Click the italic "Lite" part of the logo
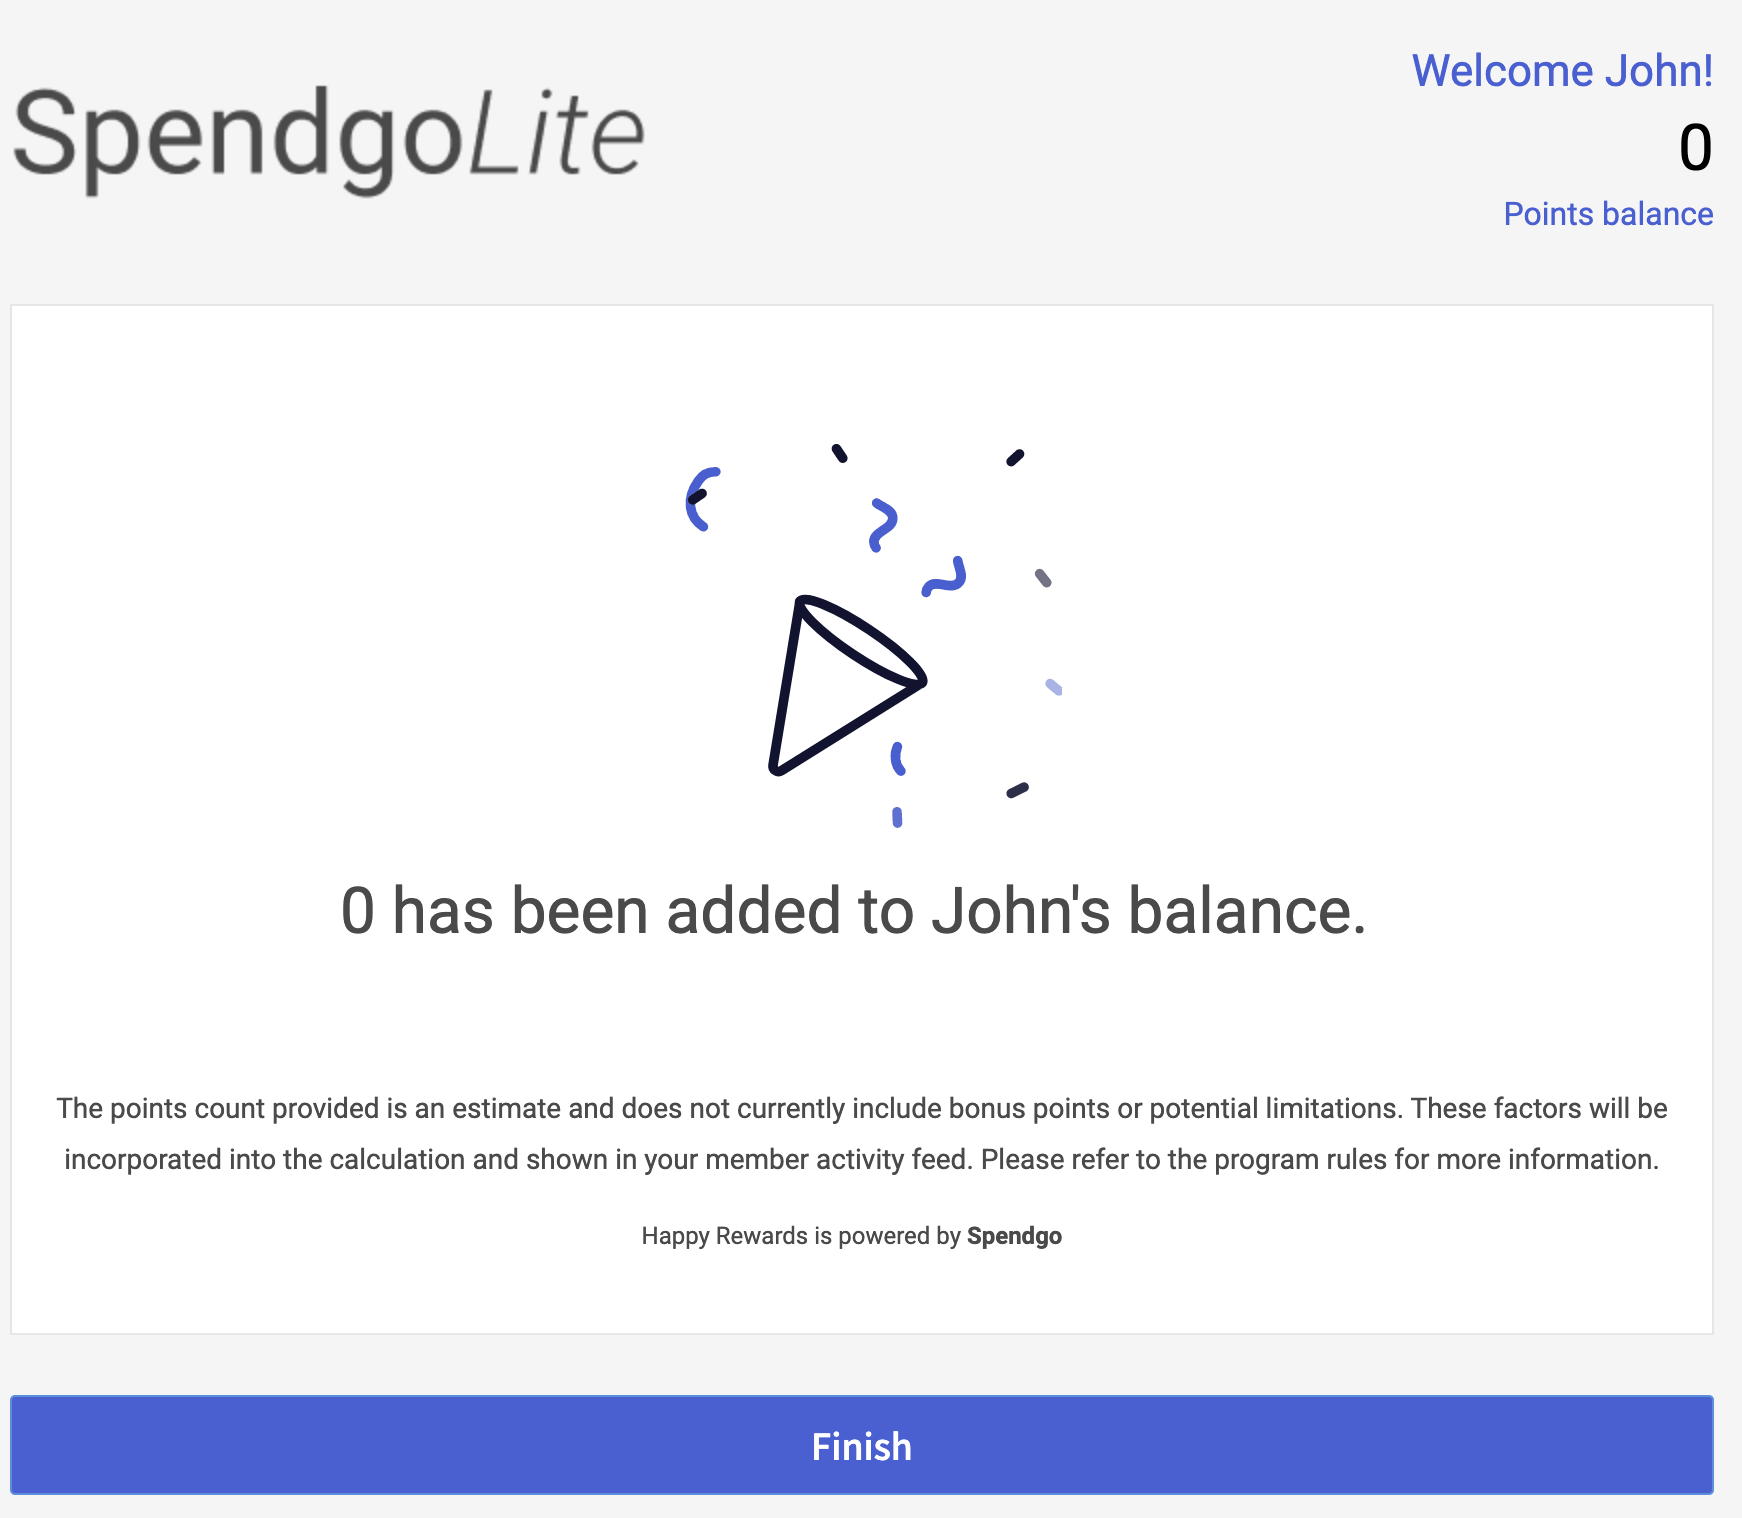 point(556,136)
